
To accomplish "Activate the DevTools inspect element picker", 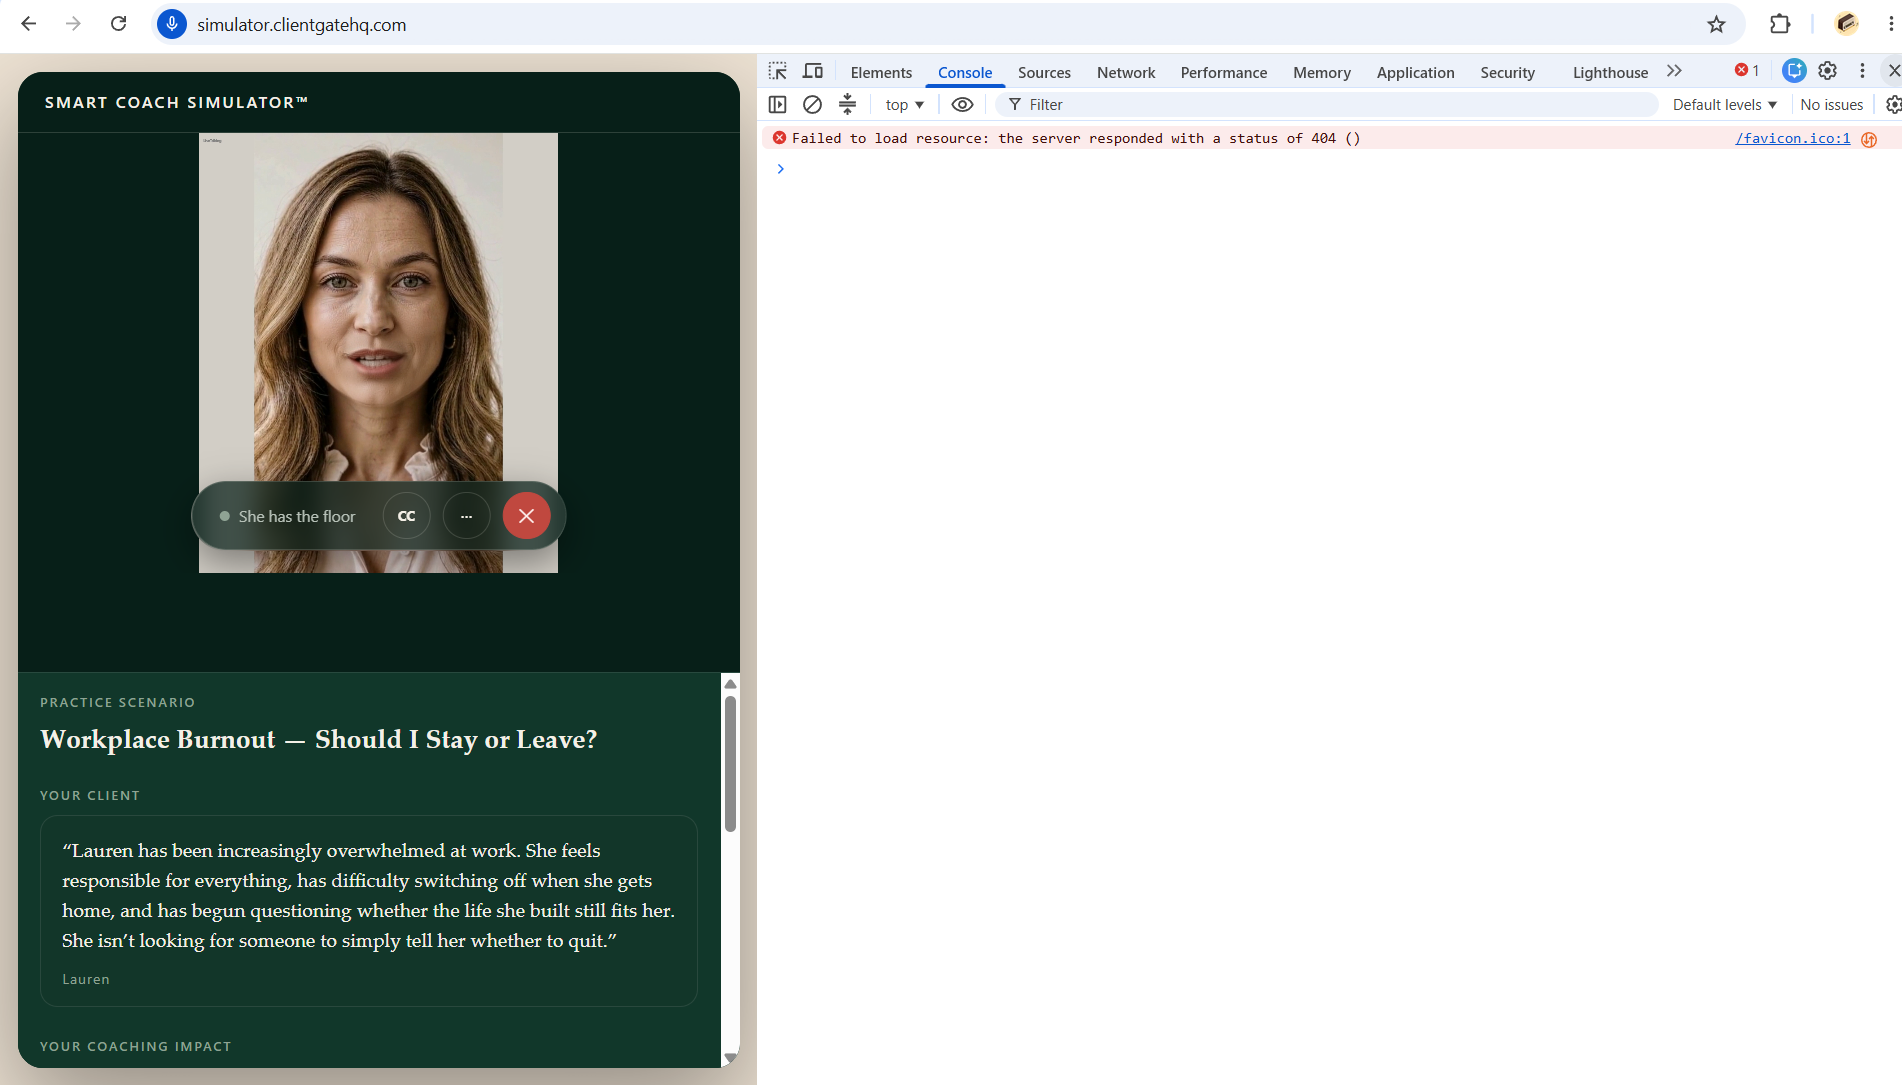I will 778,71.
